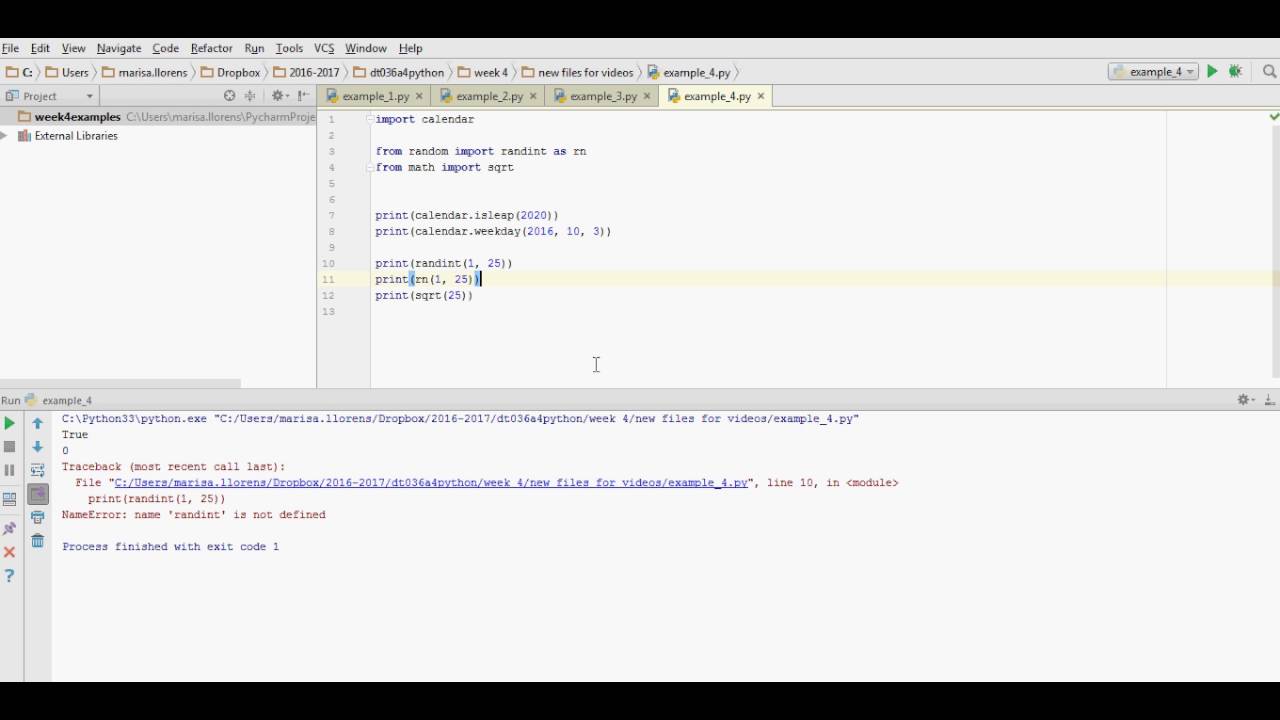
Task: Open Search Everywhere magnifier icon
Action: pos(1270,72)
